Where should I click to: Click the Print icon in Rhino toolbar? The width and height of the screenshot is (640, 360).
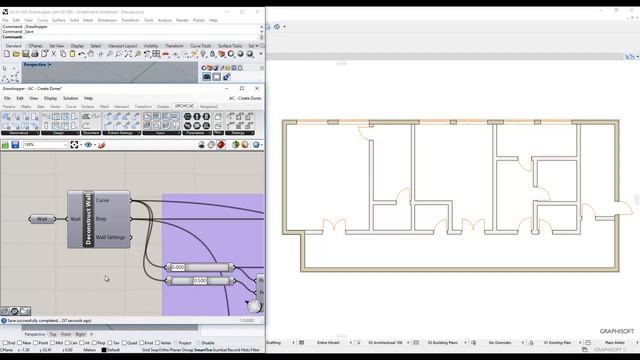point(35,54)
